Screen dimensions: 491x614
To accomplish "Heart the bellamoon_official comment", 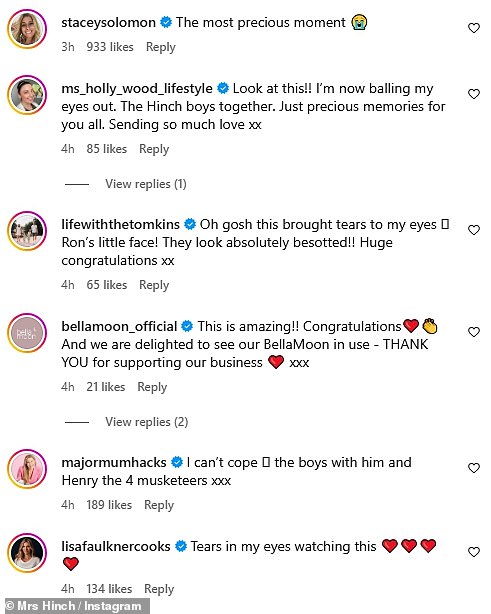I will click(474, 332).
